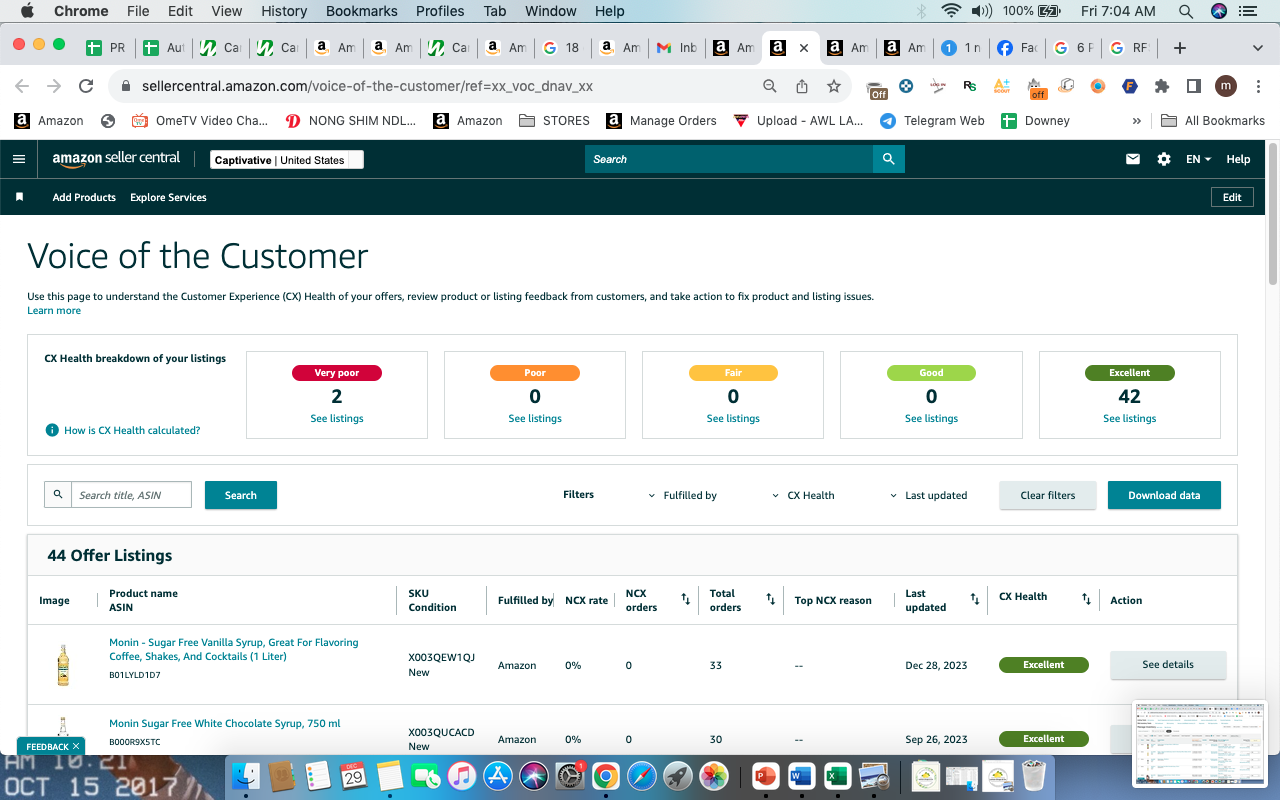The height and width of the screenshot is (800, 1280).
Task: Sort by CX Health column arrows
Action: pyautogui.click(x=1086, y=599)
